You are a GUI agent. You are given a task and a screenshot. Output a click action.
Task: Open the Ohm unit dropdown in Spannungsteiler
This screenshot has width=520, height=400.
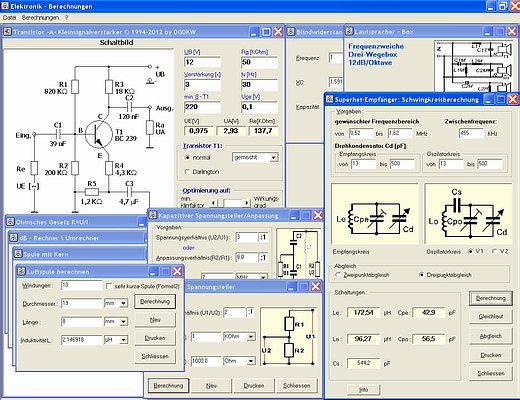(x=251, y=361)
